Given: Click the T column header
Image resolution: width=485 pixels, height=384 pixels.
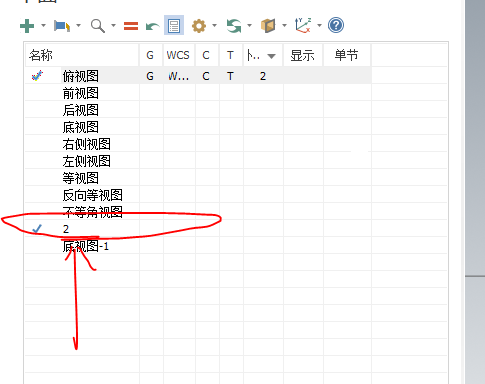Looking at the screenshot, I should [231, 55].
